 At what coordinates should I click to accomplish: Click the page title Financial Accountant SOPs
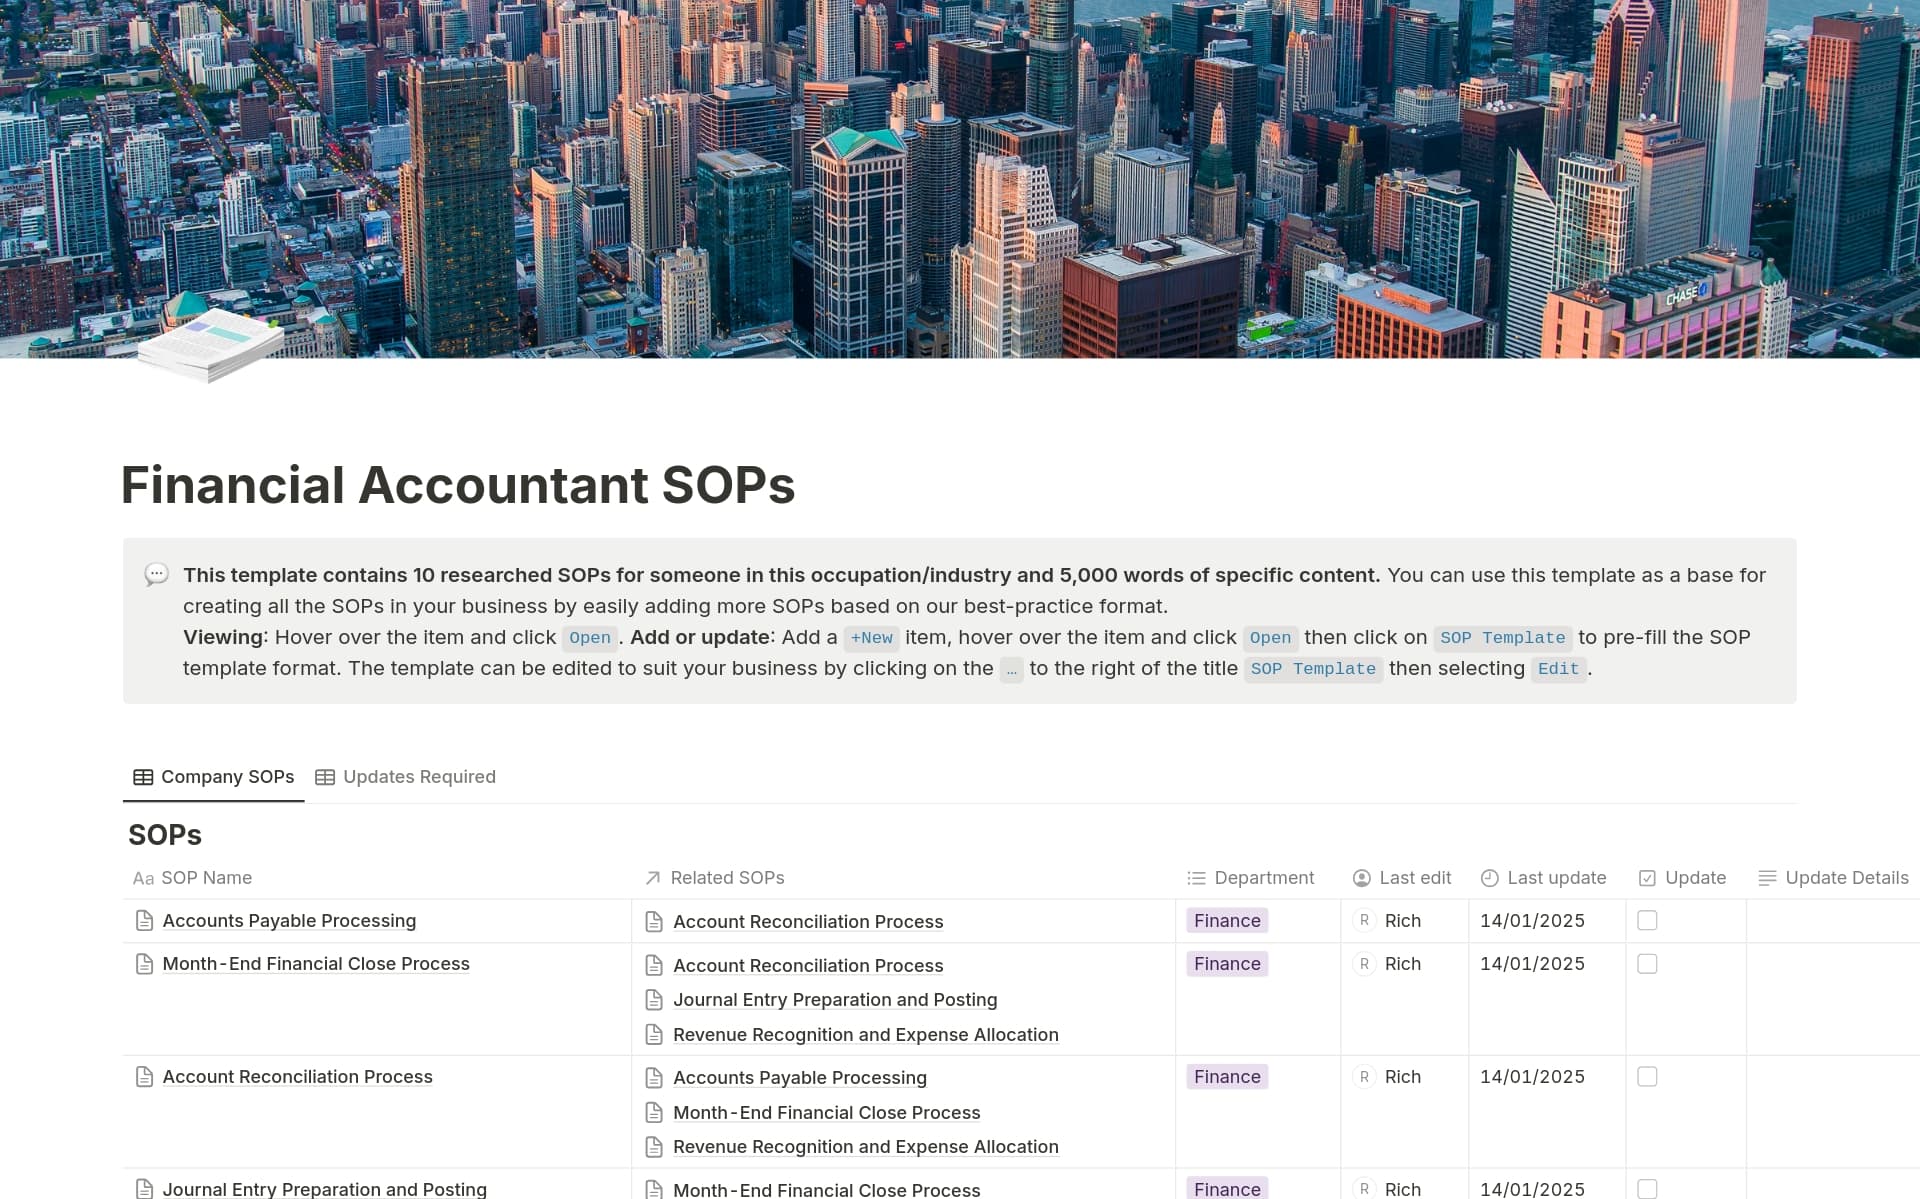coord(458,486)
